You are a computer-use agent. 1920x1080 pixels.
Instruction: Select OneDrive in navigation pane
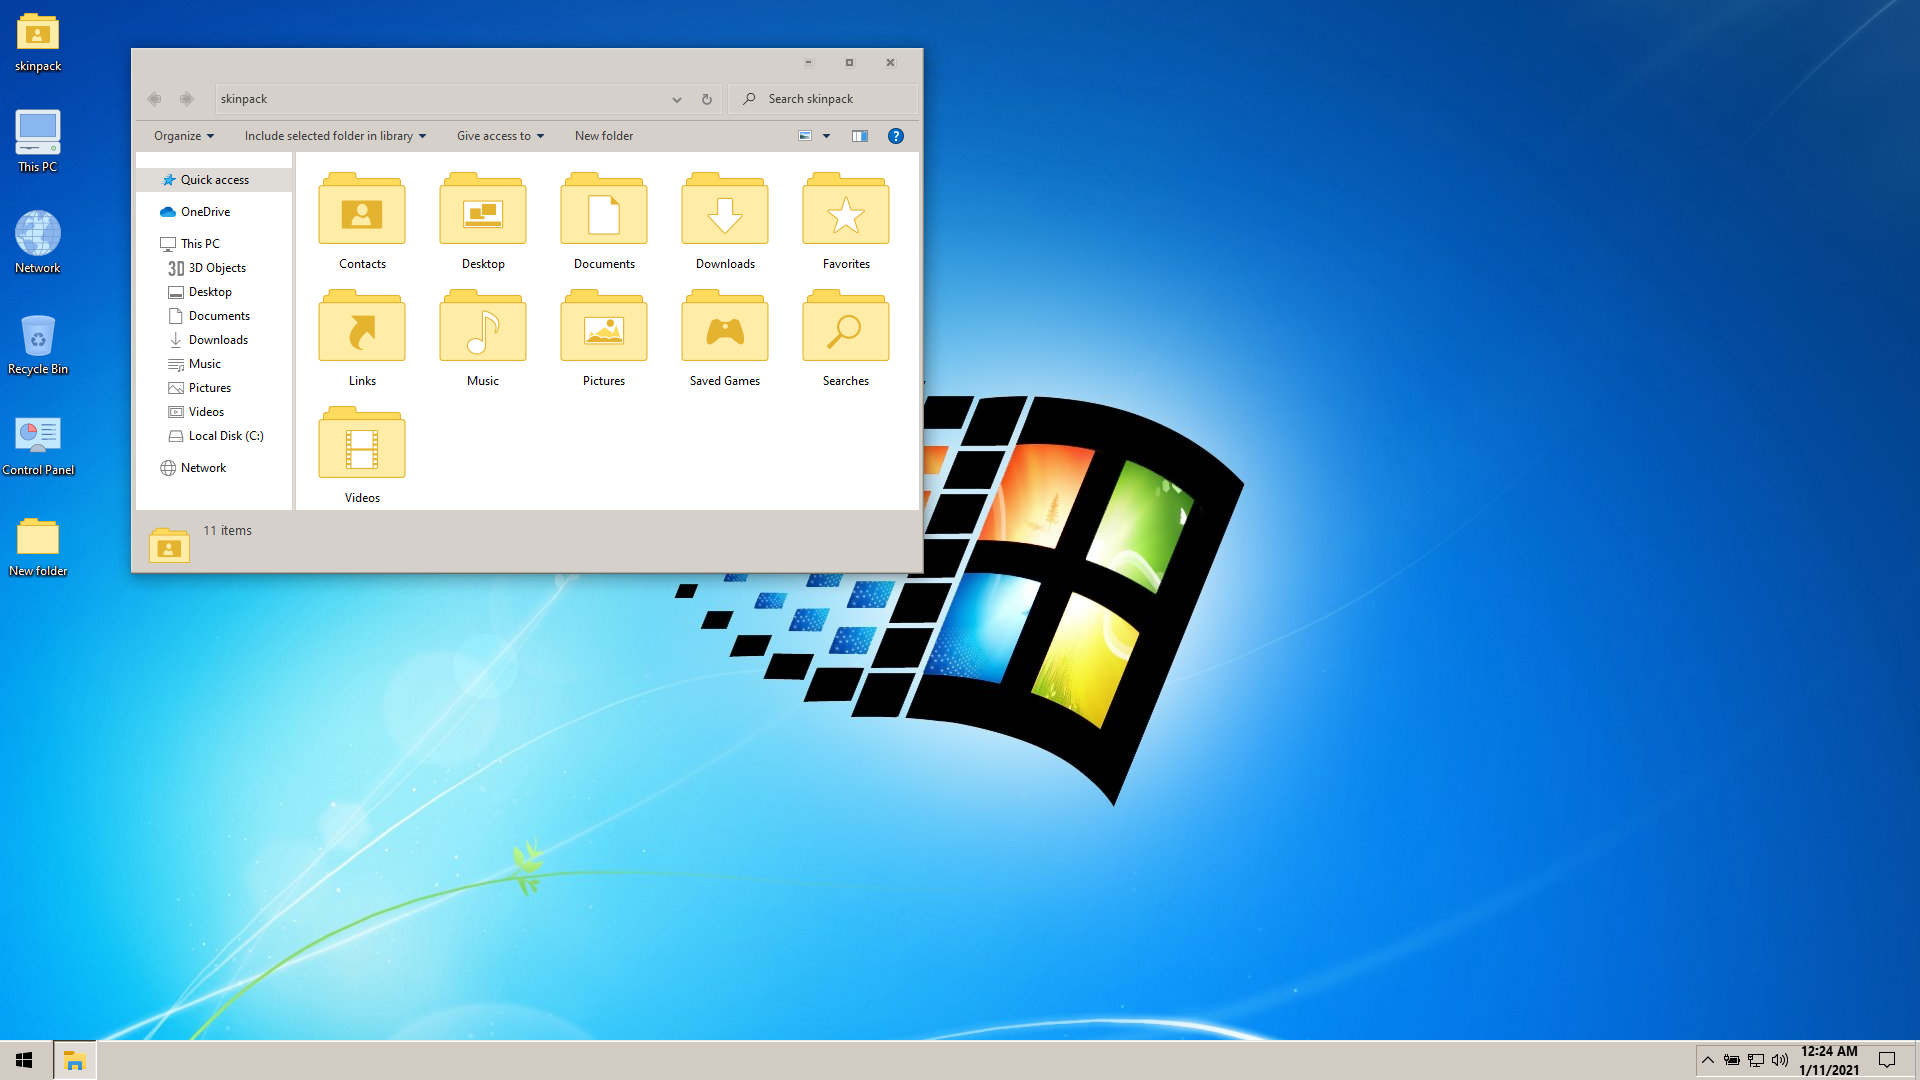point(205,212)
